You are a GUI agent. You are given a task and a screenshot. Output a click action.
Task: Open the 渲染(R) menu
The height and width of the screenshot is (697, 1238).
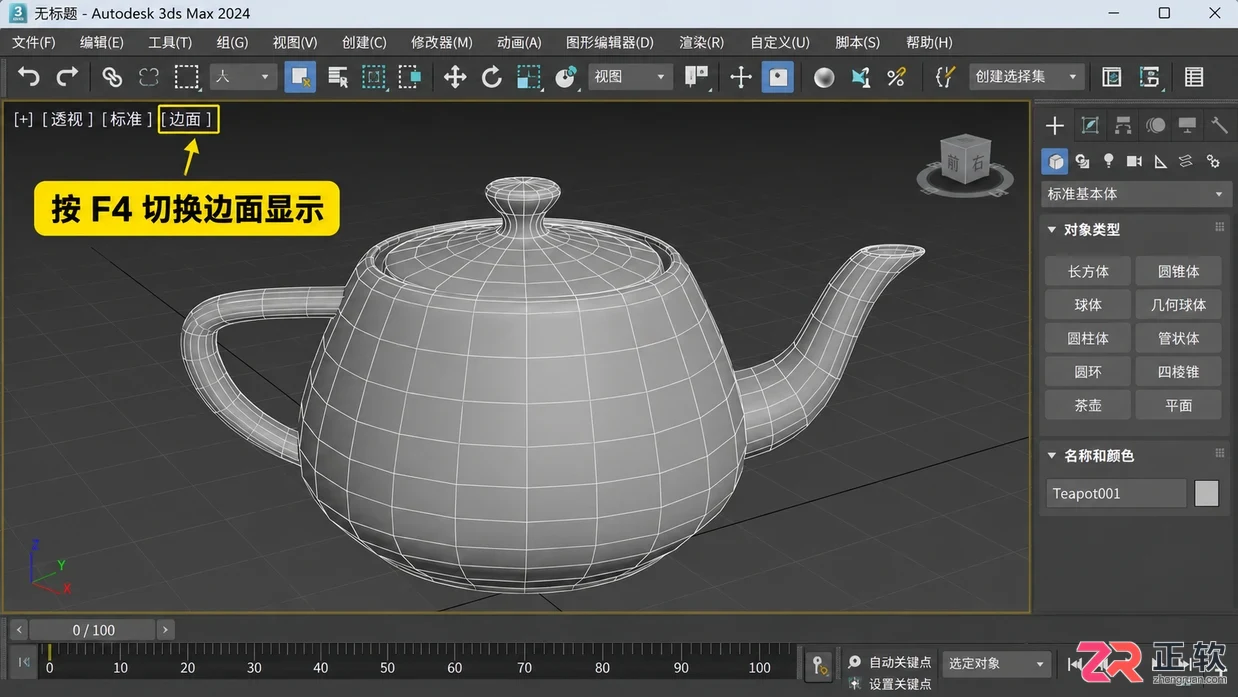click(x=701, y=42)
